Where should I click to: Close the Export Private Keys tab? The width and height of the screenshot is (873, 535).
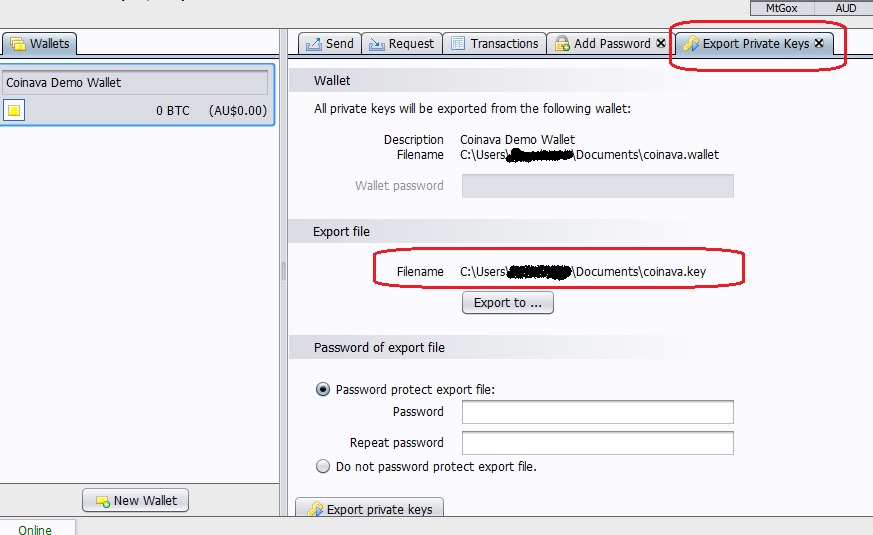coord(819,43)
